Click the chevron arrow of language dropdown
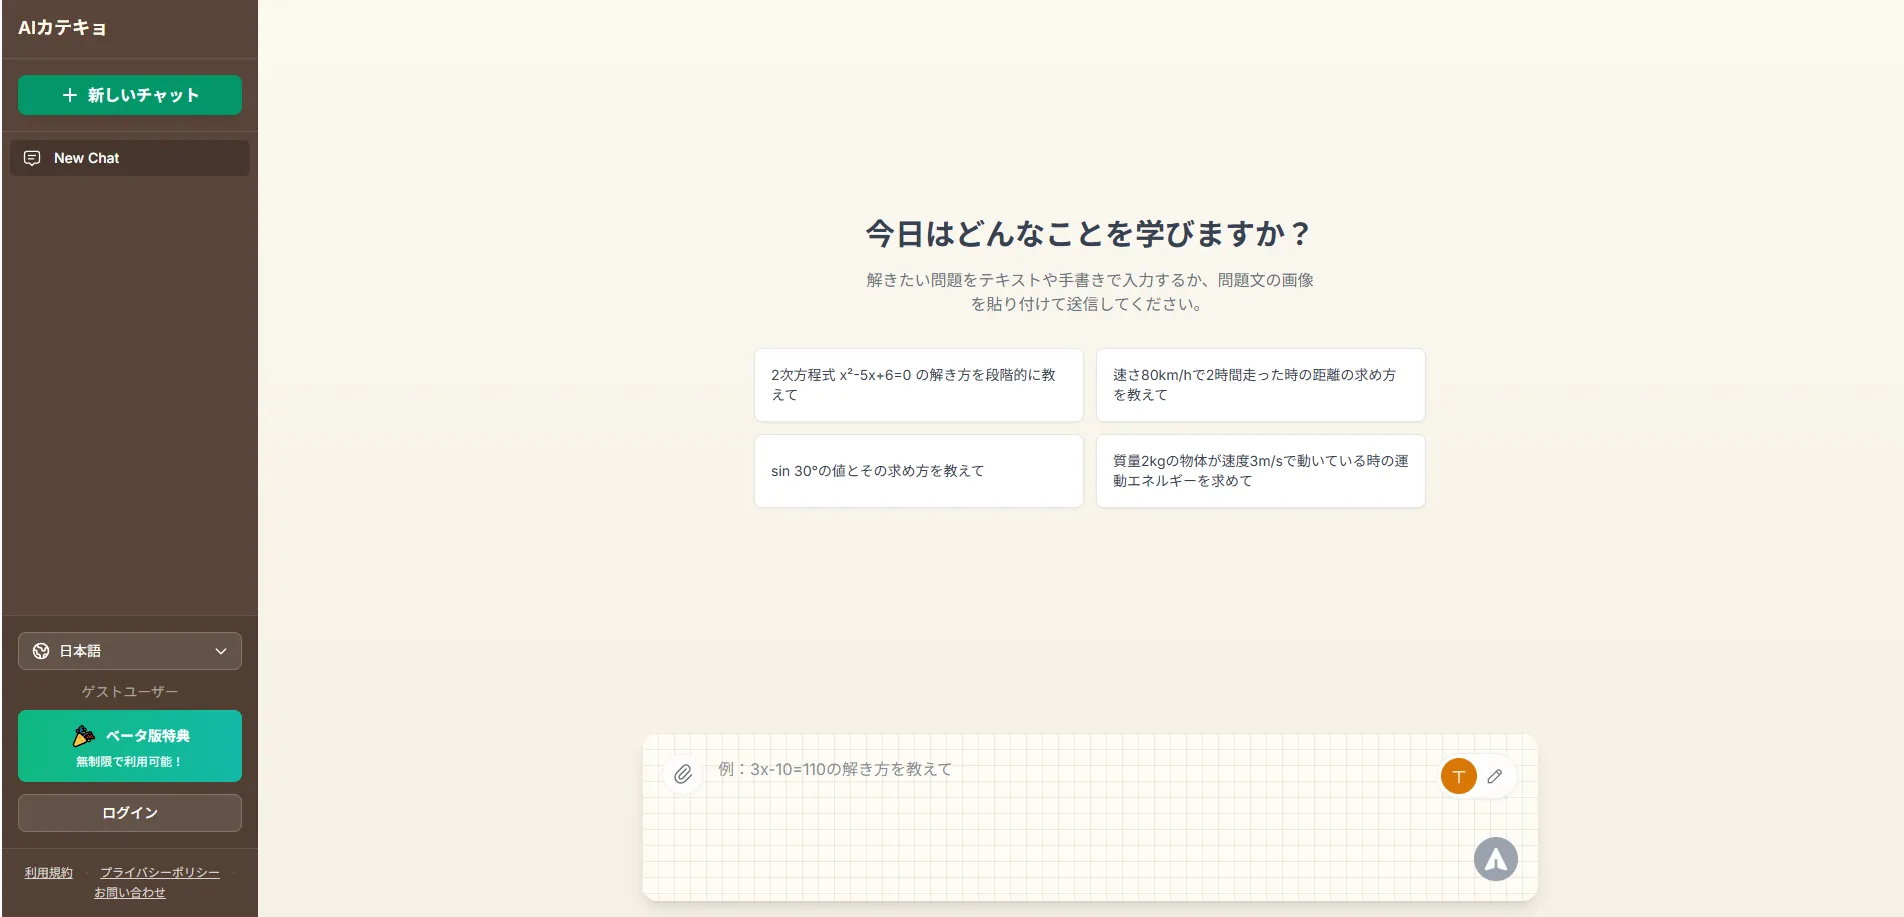The width and height of the screenshot is (1904, 917). (221, 651)
